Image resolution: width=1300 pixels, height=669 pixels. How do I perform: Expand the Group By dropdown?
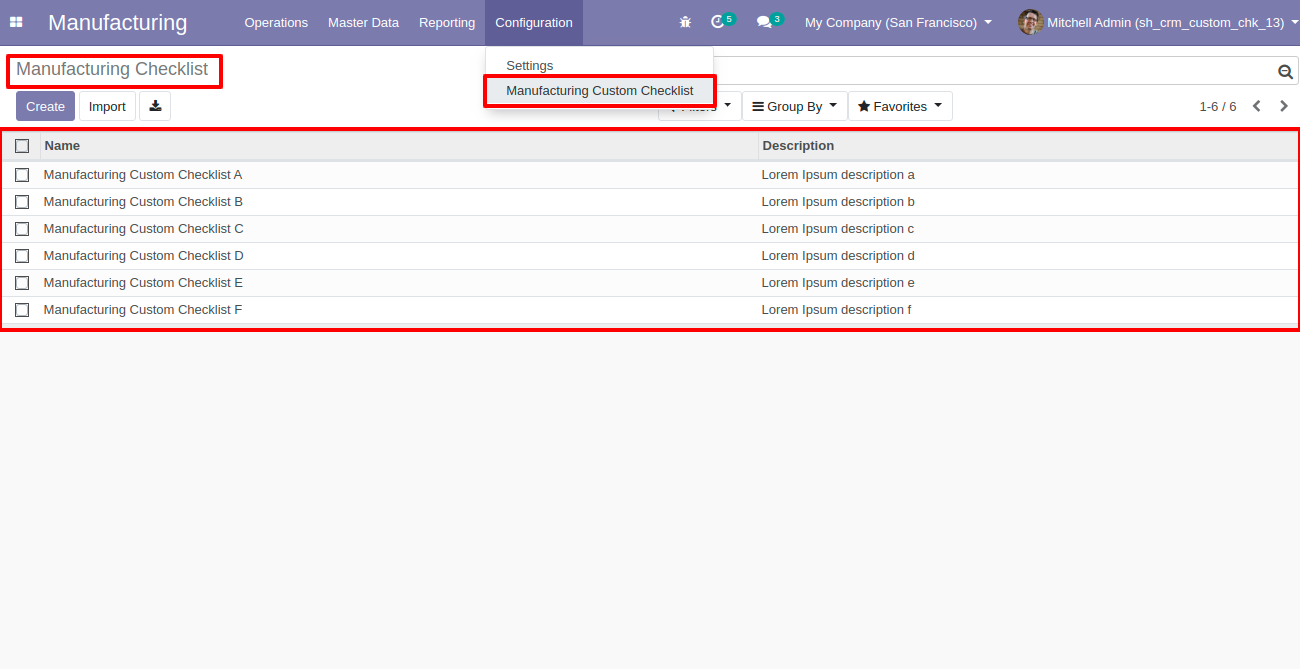coord(795,106)
